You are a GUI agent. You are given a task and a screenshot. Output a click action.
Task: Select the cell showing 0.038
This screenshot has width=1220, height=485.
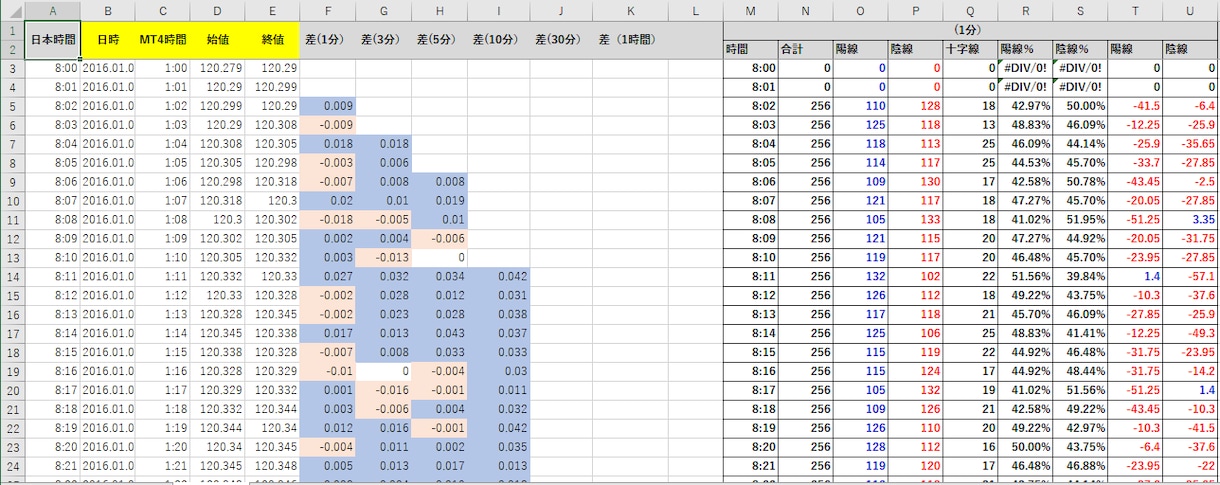tap(498, 314)
